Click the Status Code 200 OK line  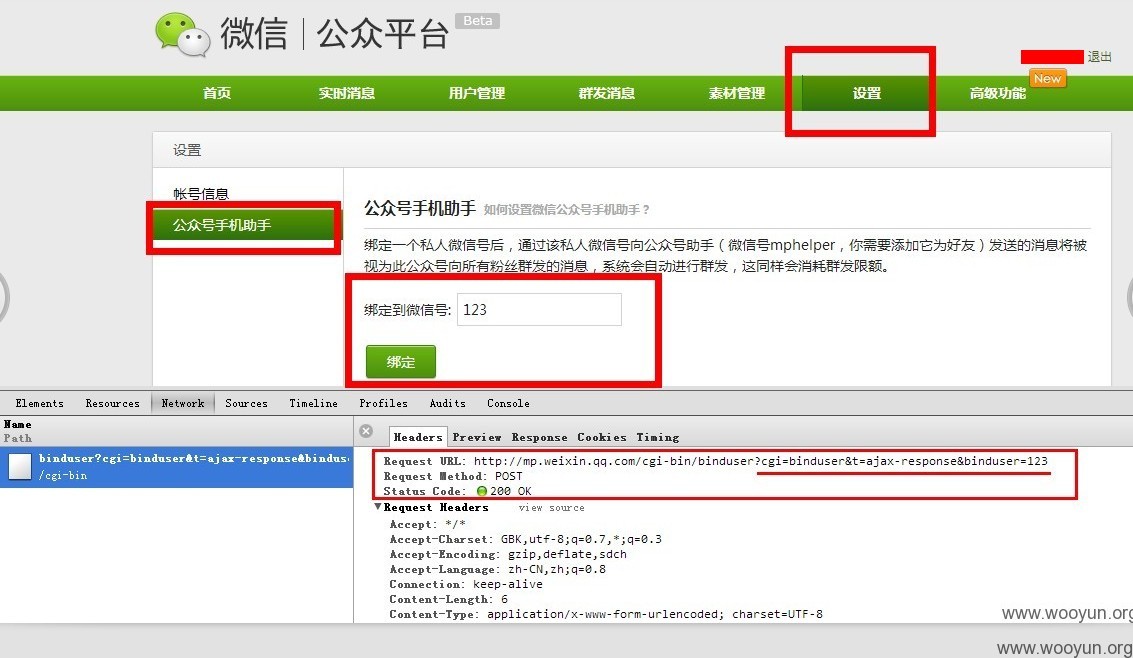tap(457, 491)
